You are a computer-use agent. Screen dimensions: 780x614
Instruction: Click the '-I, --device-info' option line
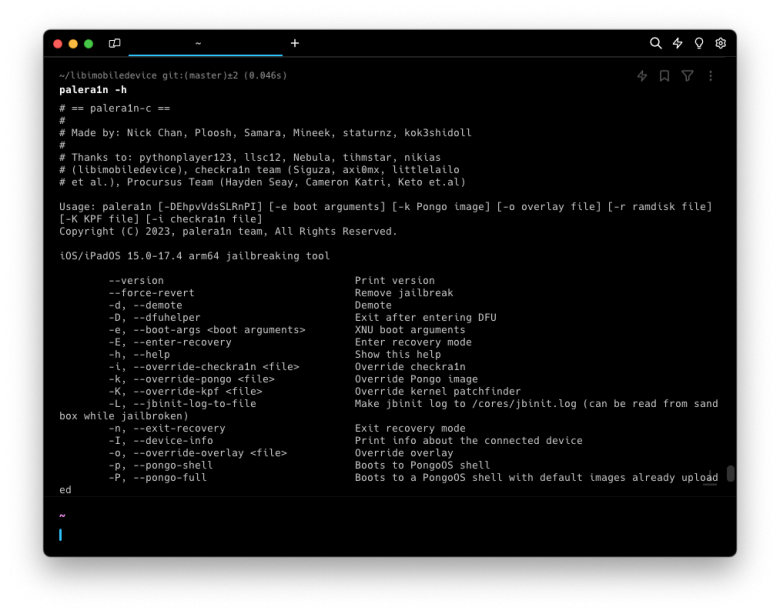pyautogui.click(x=161, y=441)
